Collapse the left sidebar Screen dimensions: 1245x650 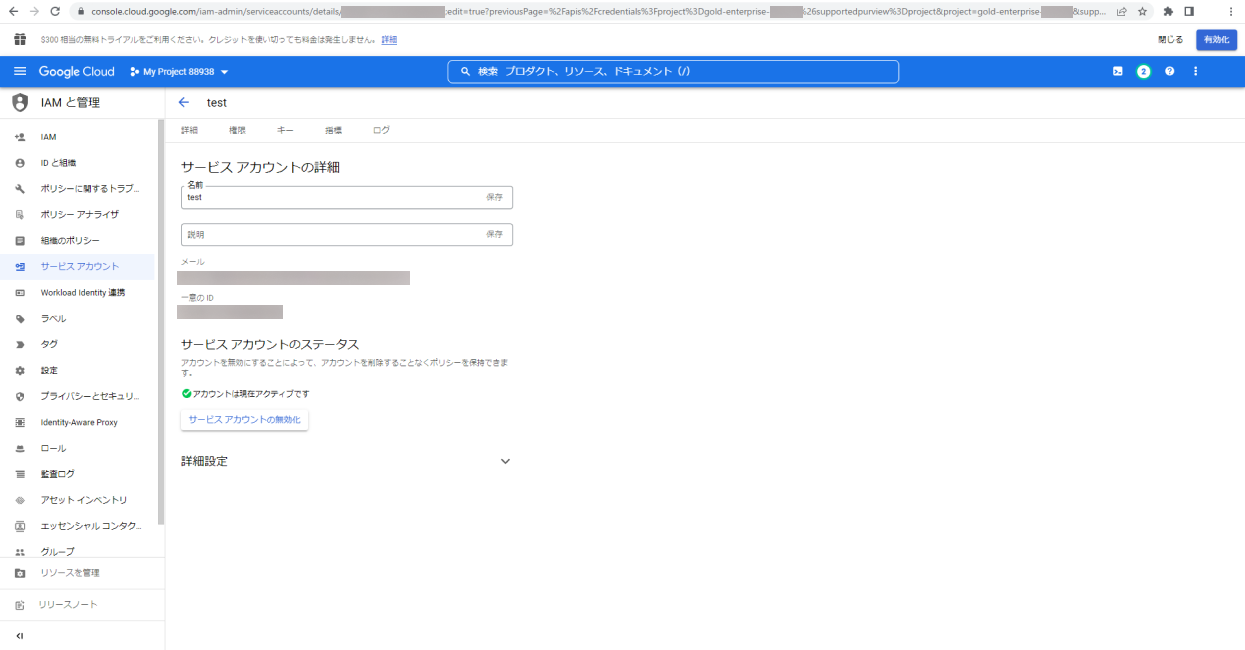(19, 635)
